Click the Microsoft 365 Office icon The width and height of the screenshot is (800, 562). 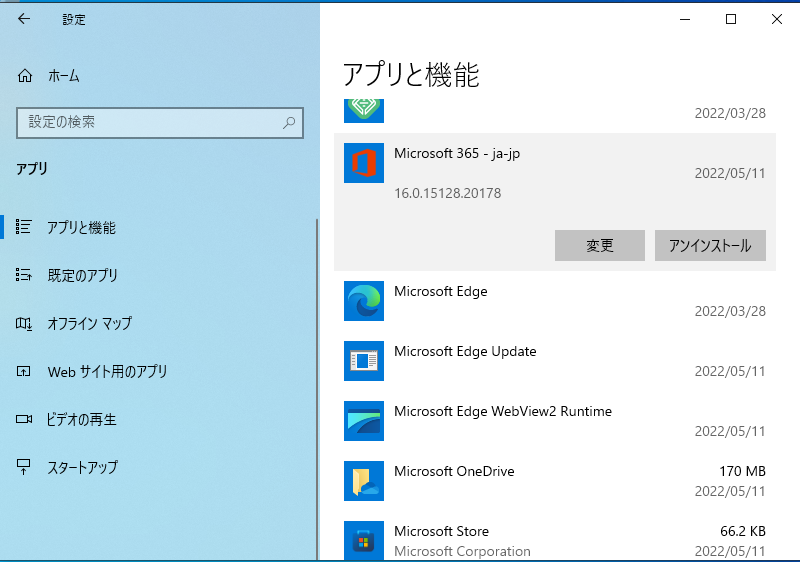(364, 162)
